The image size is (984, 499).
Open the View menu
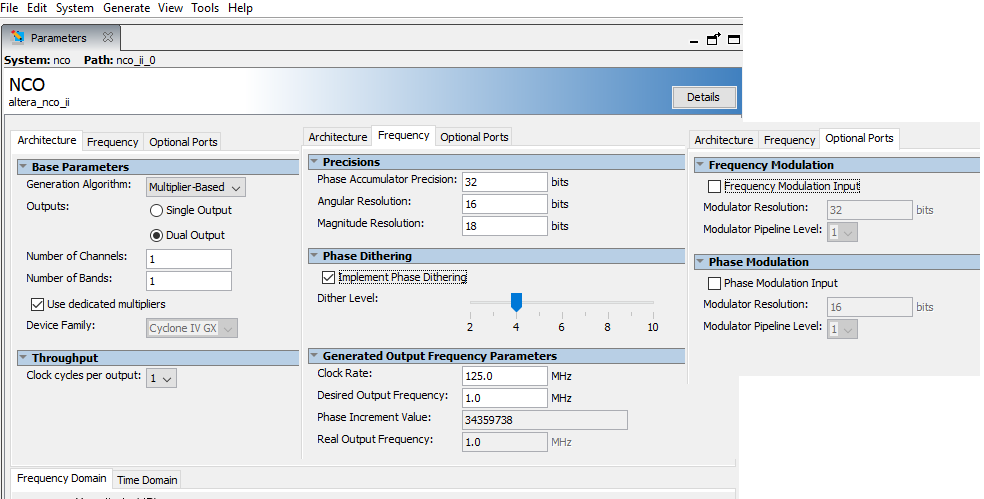click(x=170, y=8)
